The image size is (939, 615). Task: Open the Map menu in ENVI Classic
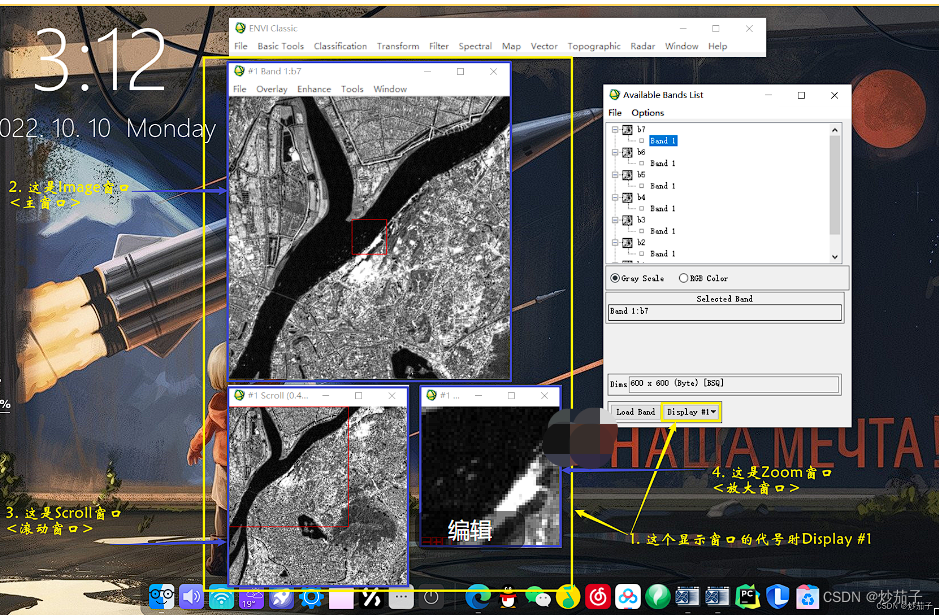pyautogui.click(x=511, y=46)
